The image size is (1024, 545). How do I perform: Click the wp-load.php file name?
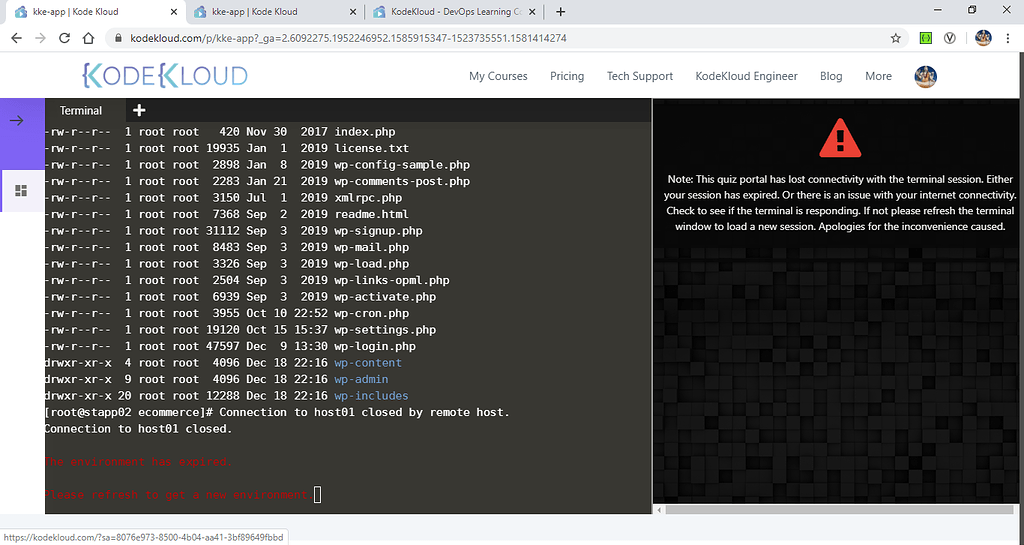[x=372, y=264]
